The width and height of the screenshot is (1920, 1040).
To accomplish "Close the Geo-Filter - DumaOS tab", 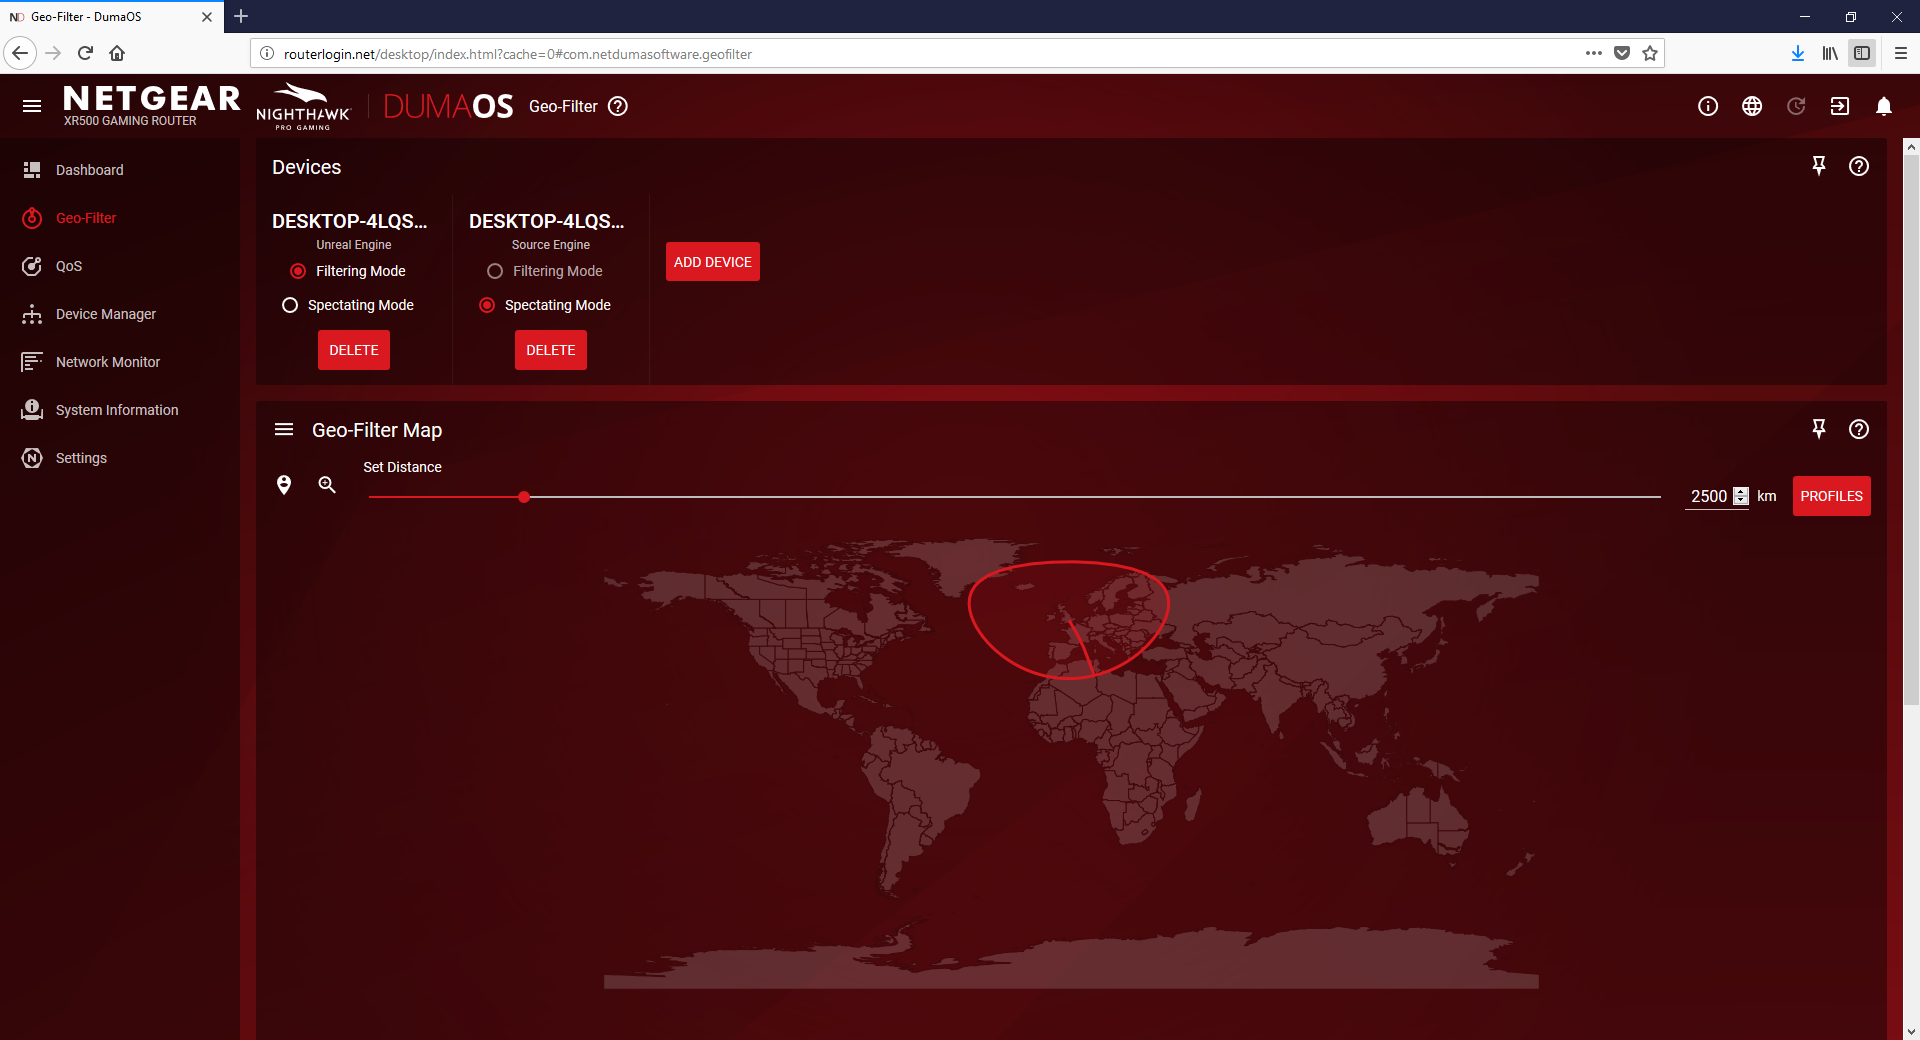I will pos(207,17).
